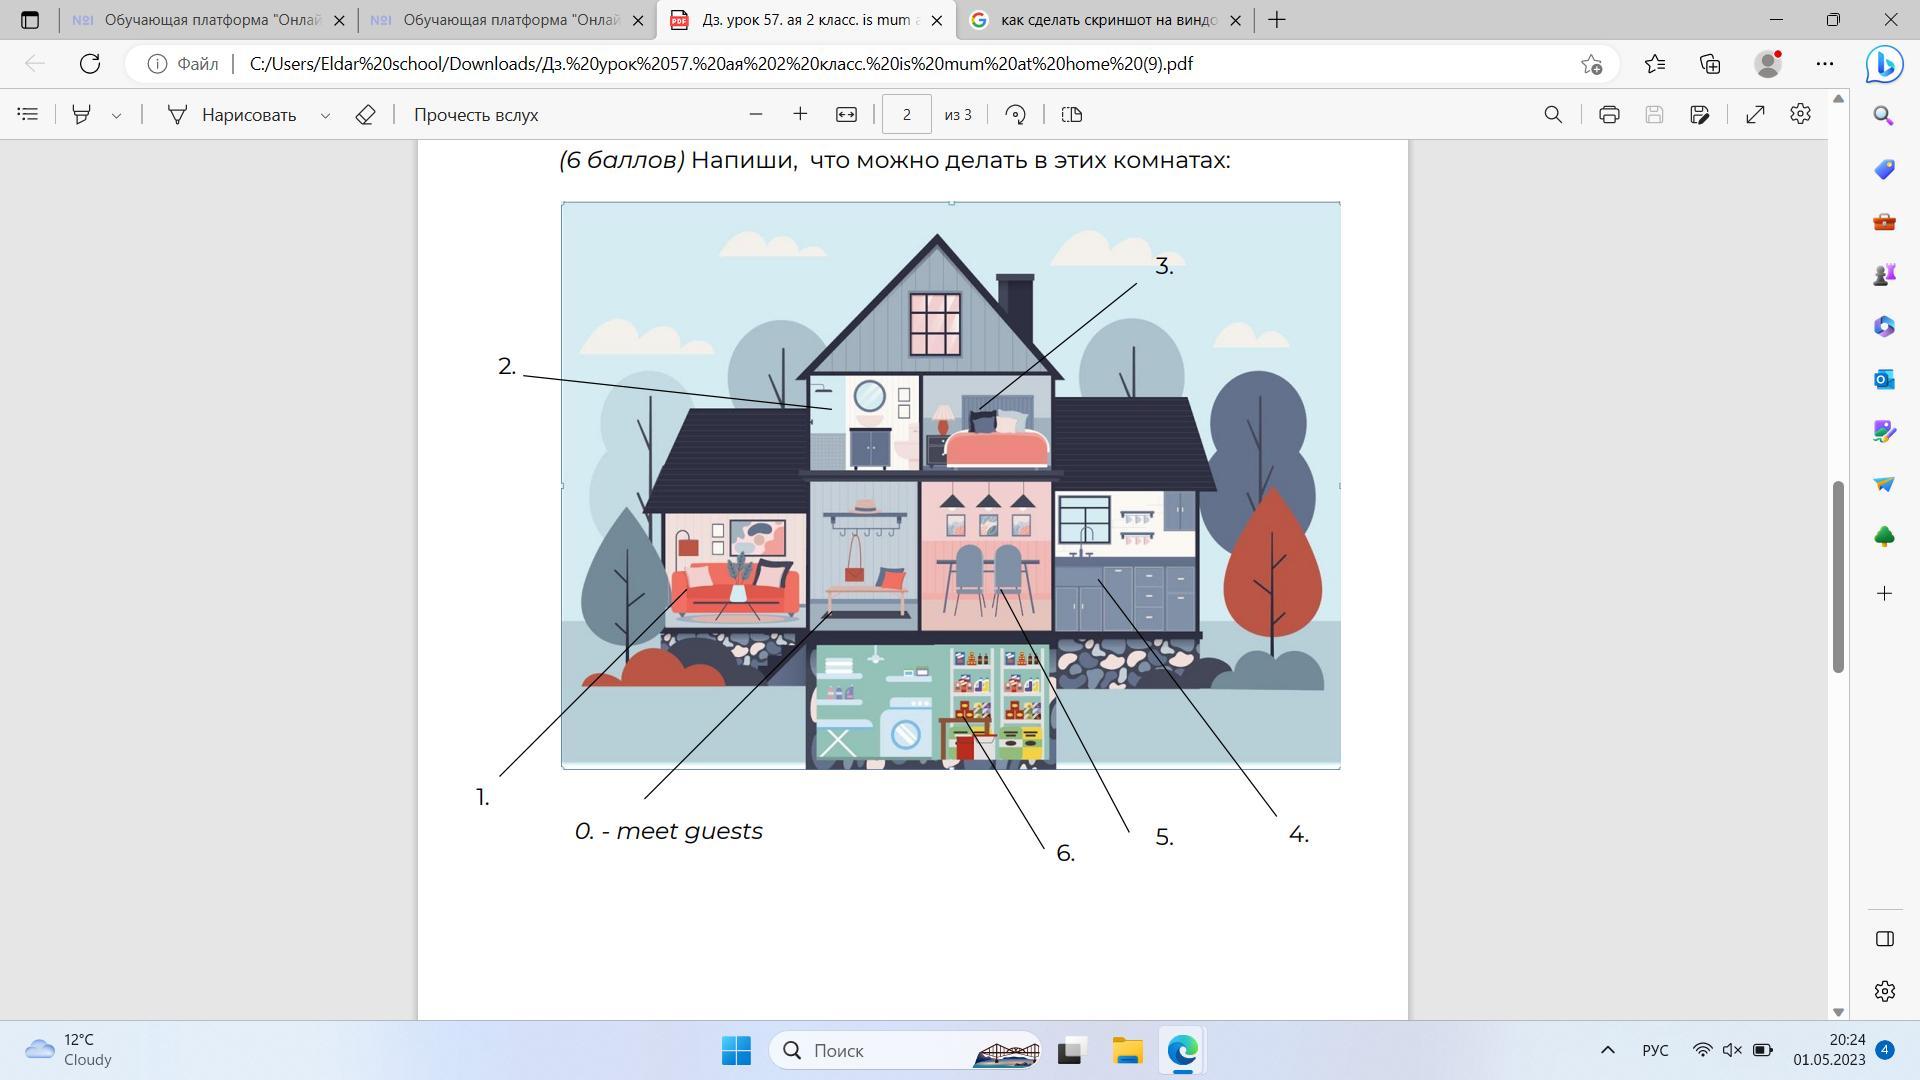Select the eraser tool

click(365, 114)
